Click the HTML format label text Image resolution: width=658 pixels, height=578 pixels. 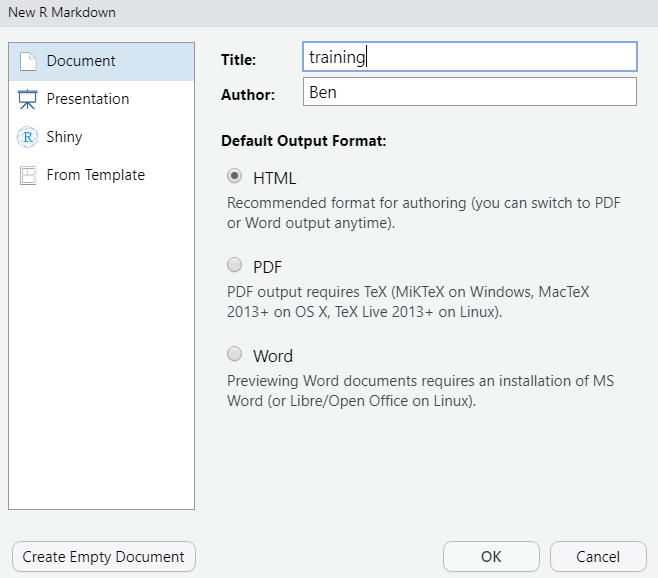point(274,178)
